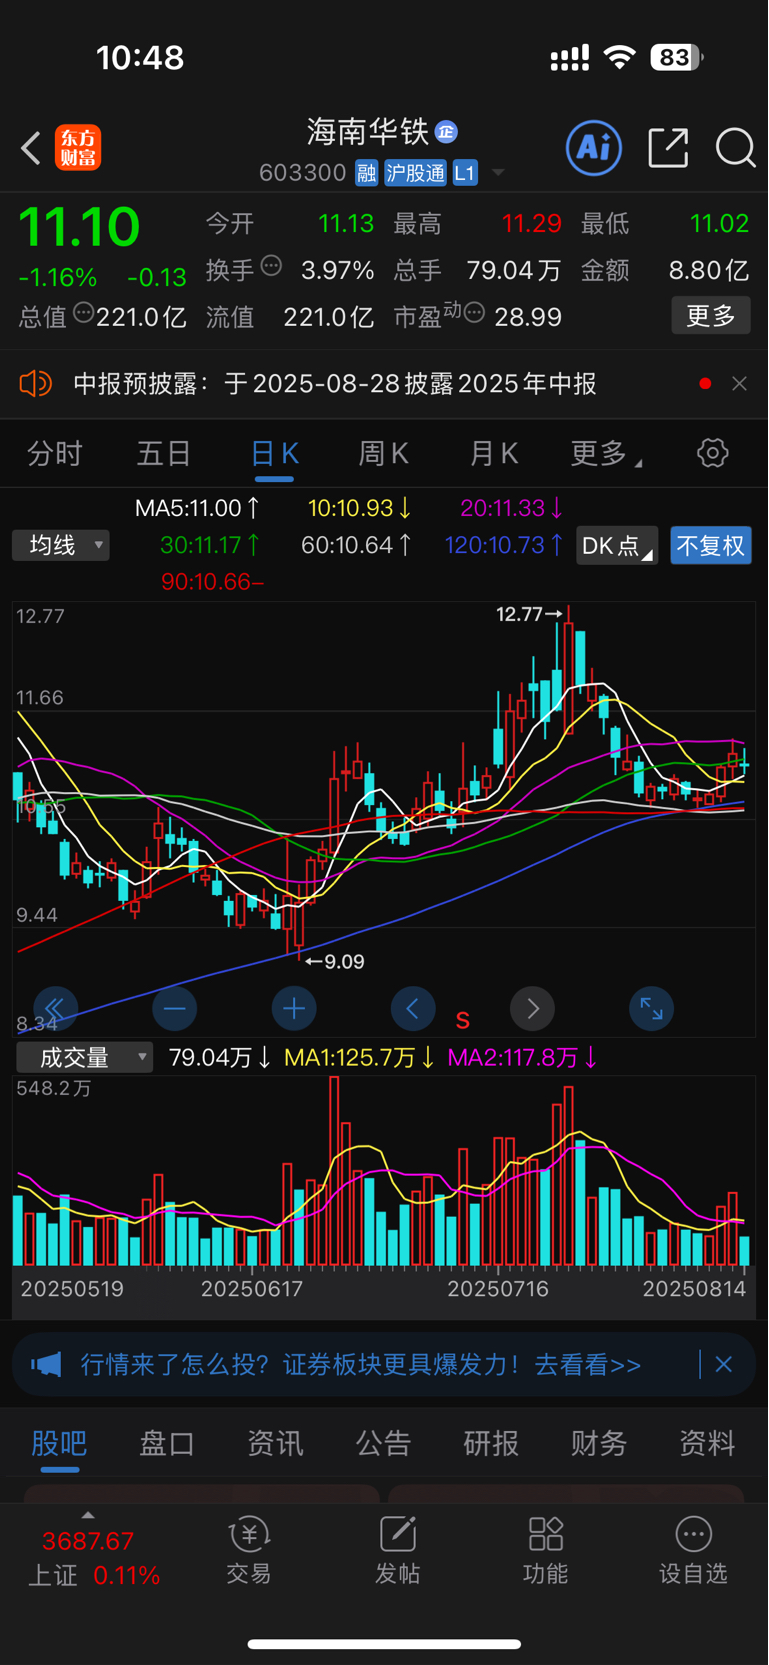
Task: Open the search magnifier icon
Action: click(x=735, y=148)
